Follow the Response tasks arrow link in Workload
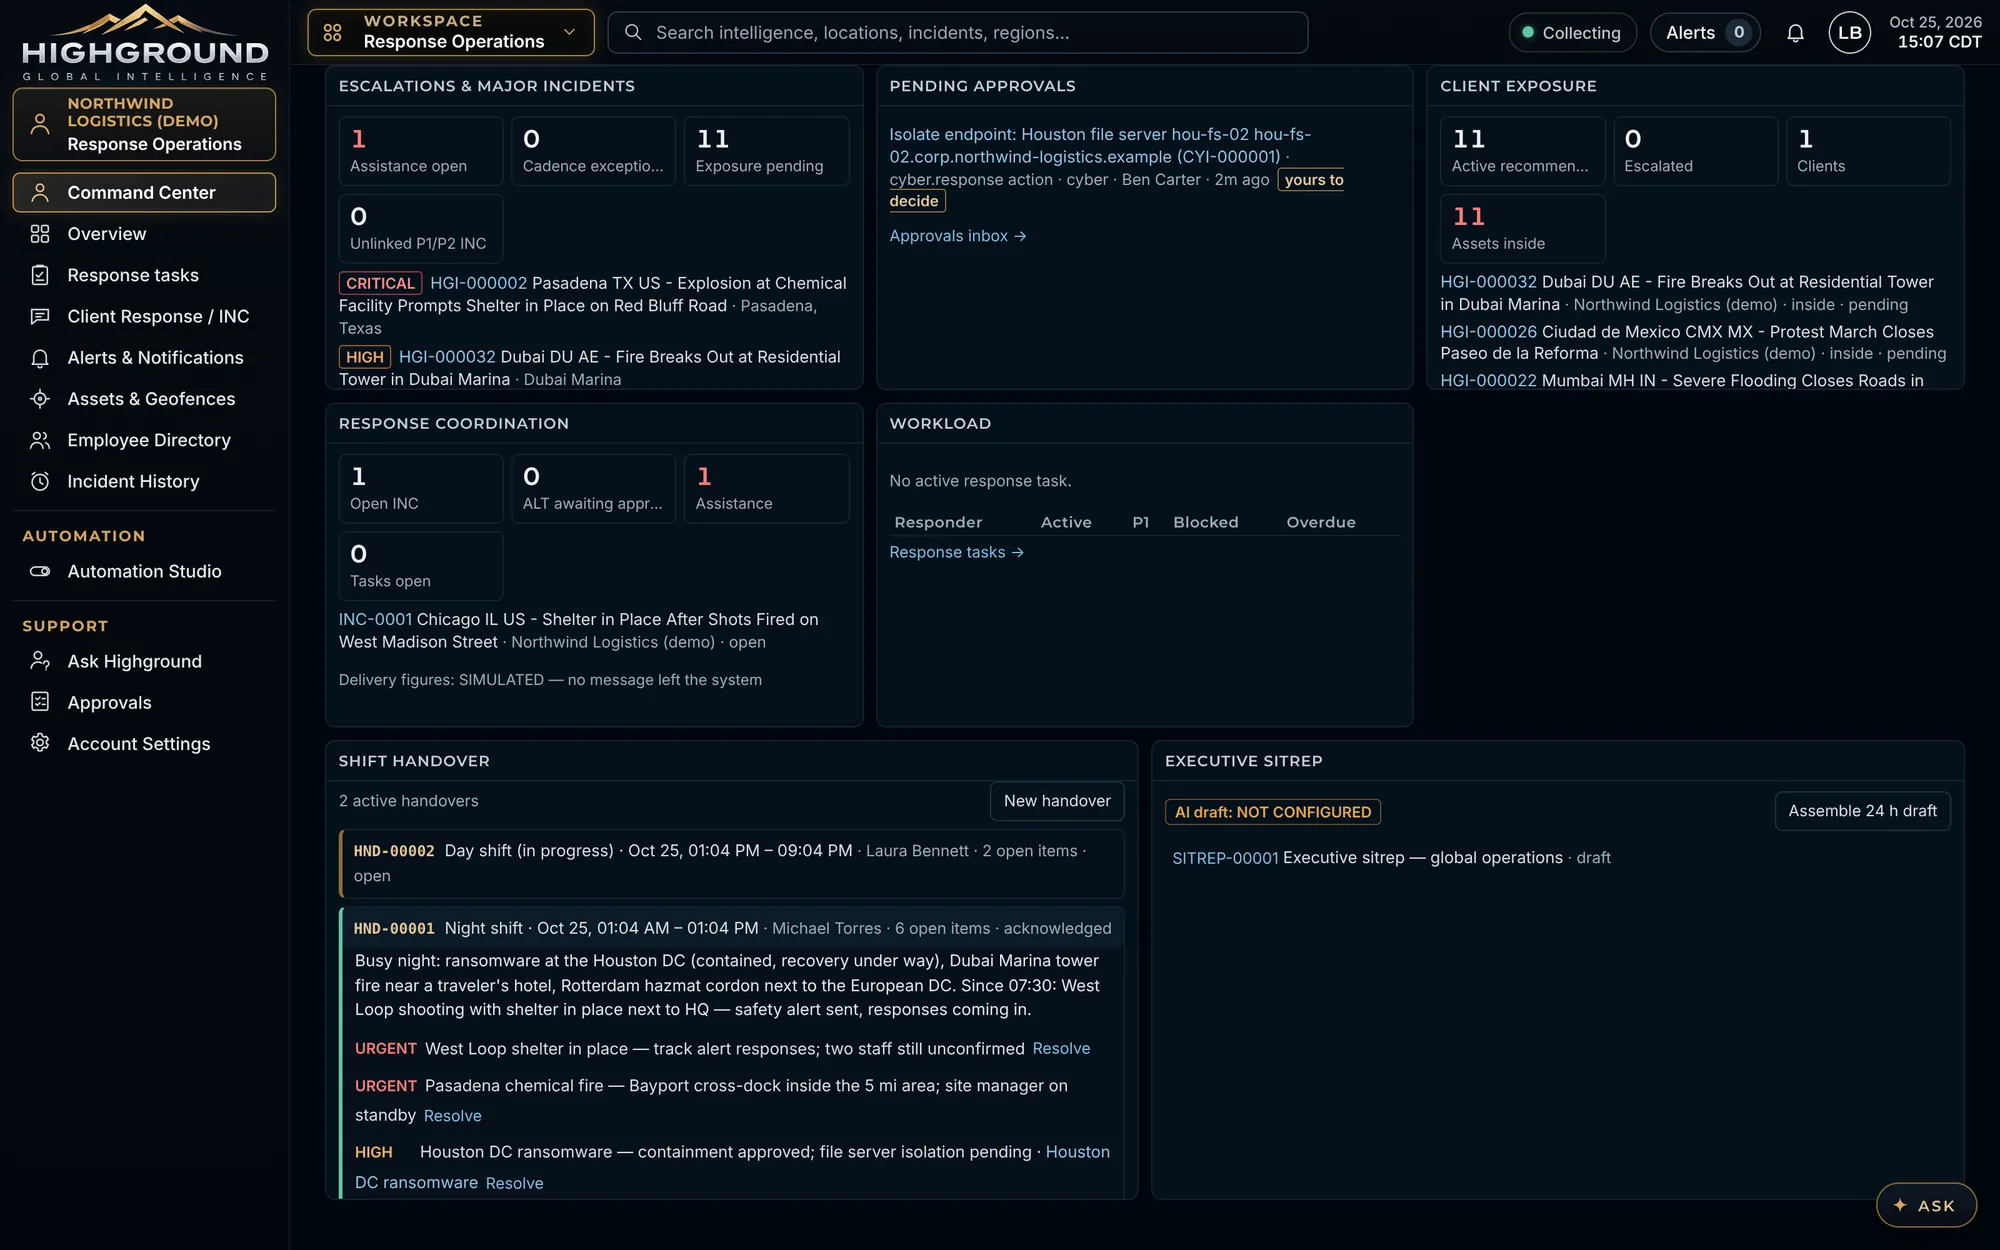This screenshot has height=1250, width=2000. pyautogui.click(x=956, y=552)
